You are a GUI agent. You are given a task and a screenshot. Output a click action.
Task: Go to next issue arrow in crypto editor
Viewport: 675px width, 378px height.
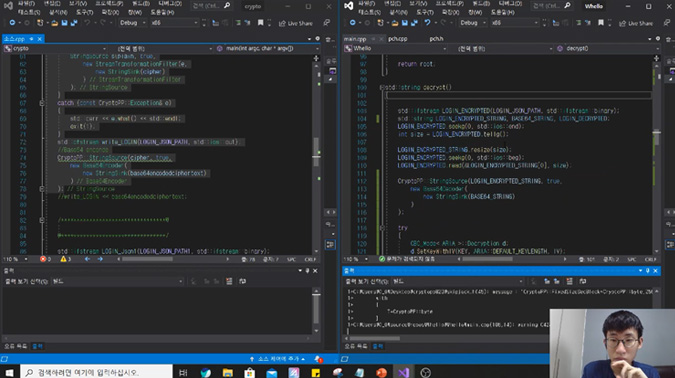[x=100, y=259]
